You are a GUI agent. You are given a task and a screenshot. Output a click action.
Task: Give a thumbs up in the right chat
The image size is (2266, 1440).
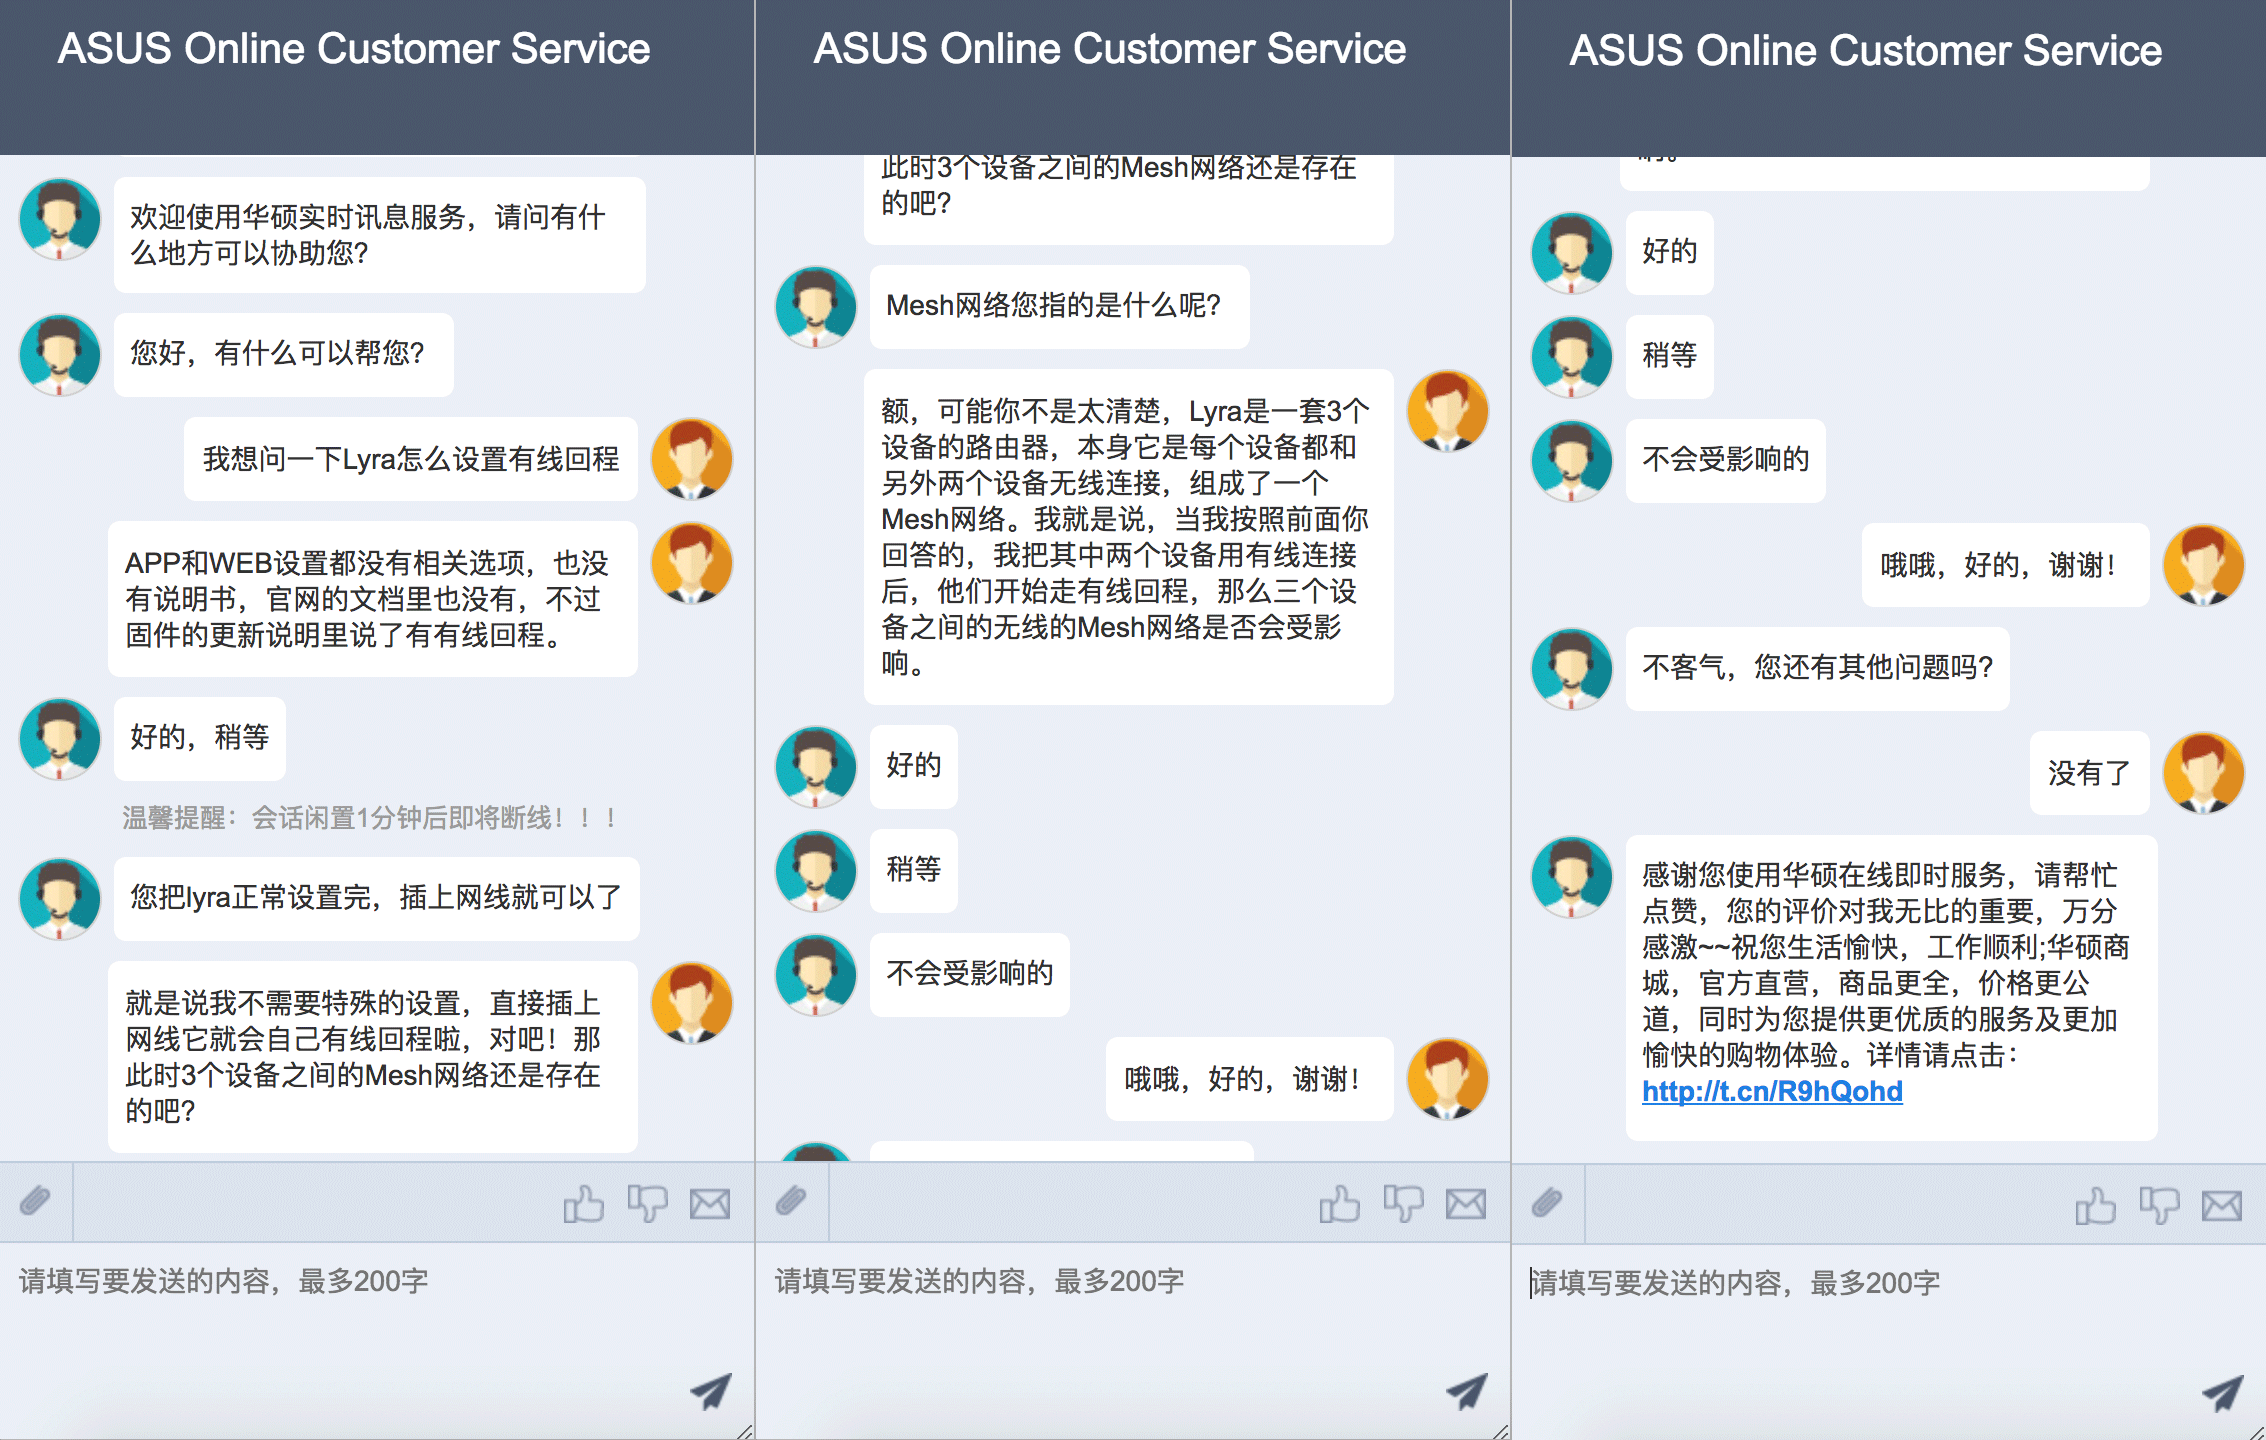pyautogui.click(x=2096, y=1205)
